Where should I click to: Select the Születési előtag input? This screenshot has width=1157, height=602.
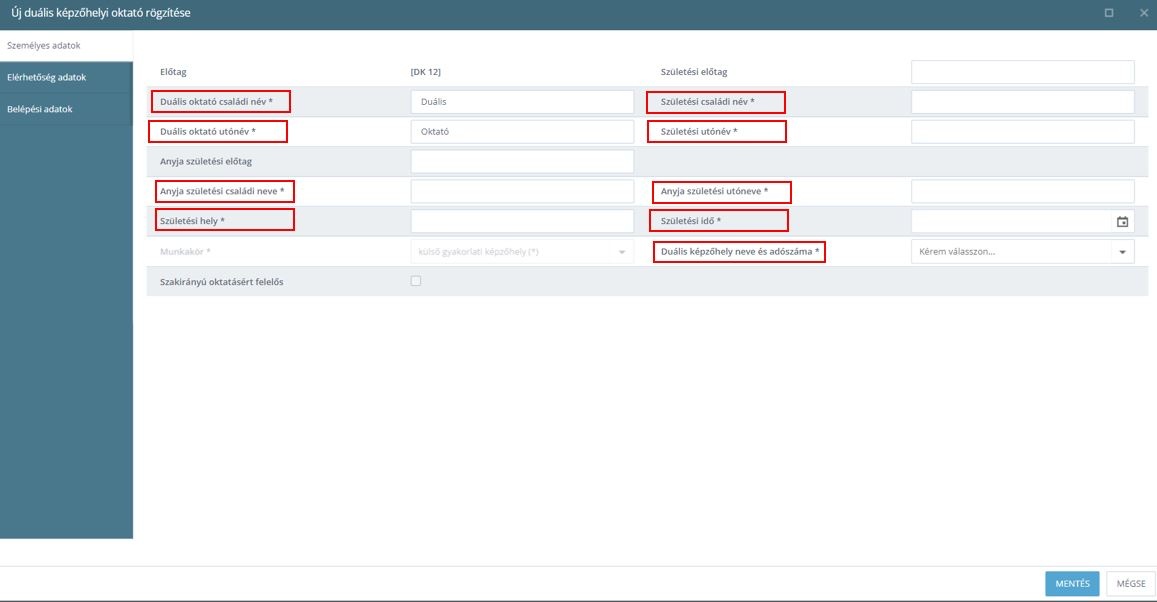point(1022,72)
